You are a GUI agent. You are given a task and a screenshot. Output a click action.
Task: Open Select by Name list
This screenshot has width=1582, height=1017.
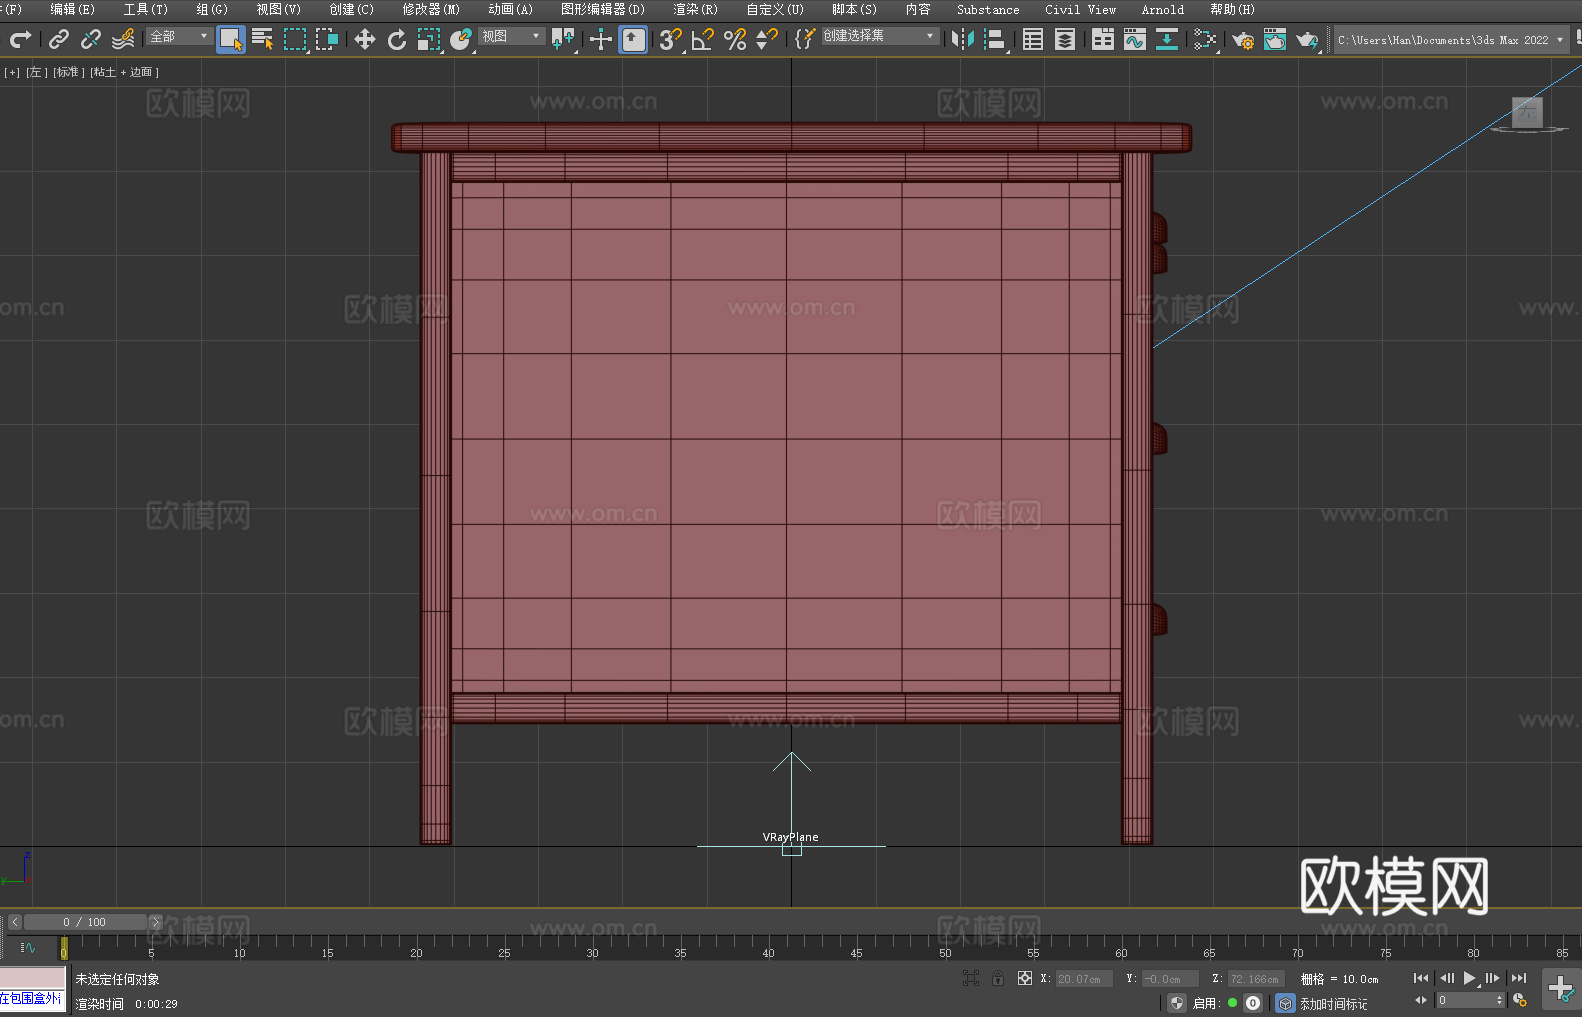(263, 39)
